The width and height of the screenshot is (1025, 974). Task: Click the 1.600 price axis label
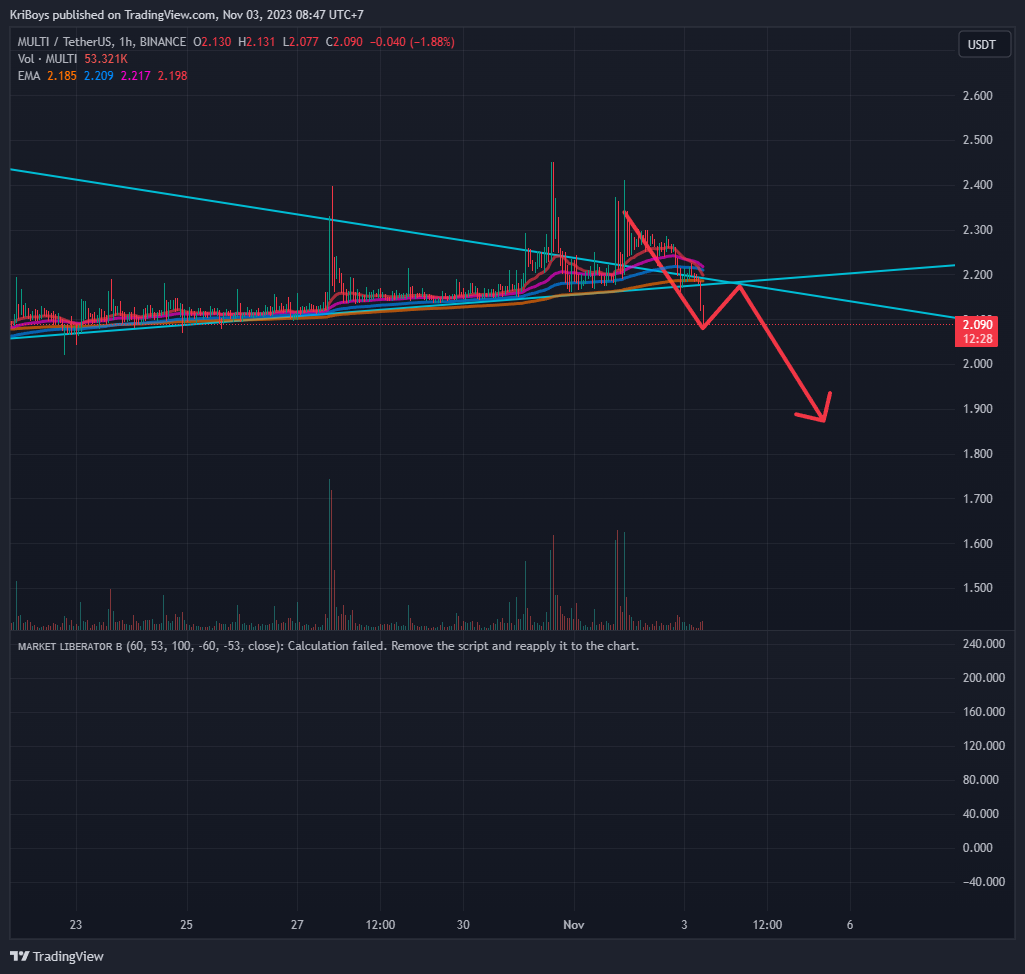[977, 544]
